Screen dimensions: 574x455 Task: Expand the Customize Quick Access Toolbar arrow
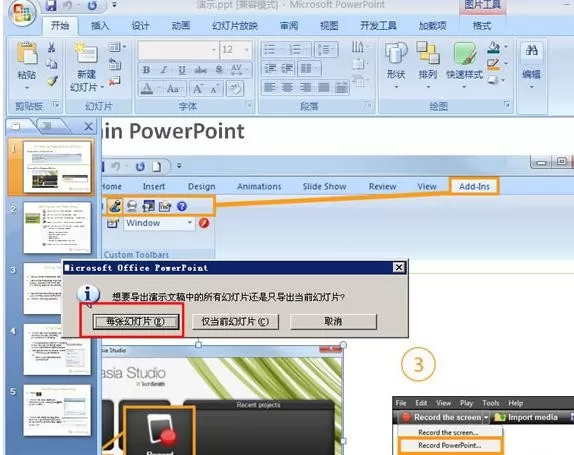tap(115, 5)
